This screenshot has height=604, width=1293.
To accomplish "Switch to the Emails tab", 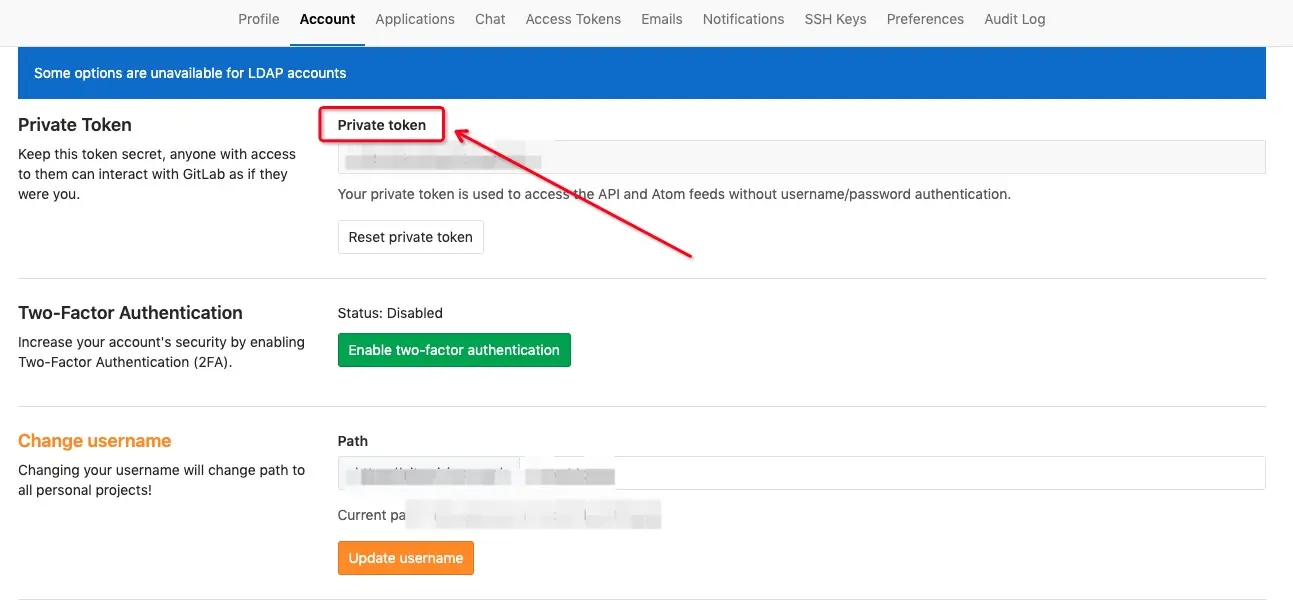I will click(x=662, y=19).
